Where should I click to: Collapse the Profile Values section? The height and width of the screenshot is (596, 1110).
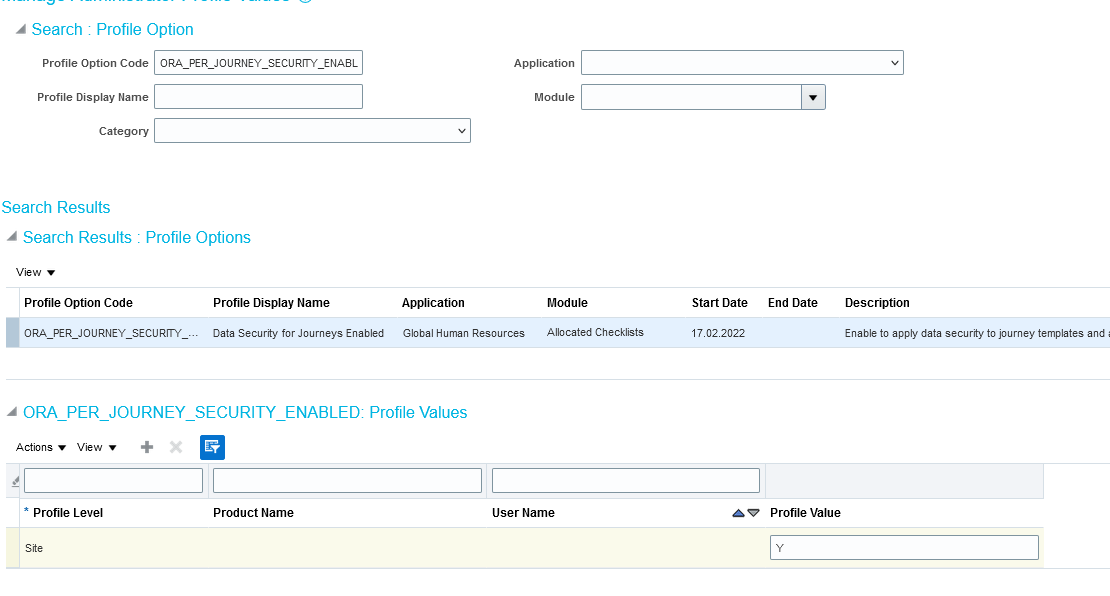(12, 413)
